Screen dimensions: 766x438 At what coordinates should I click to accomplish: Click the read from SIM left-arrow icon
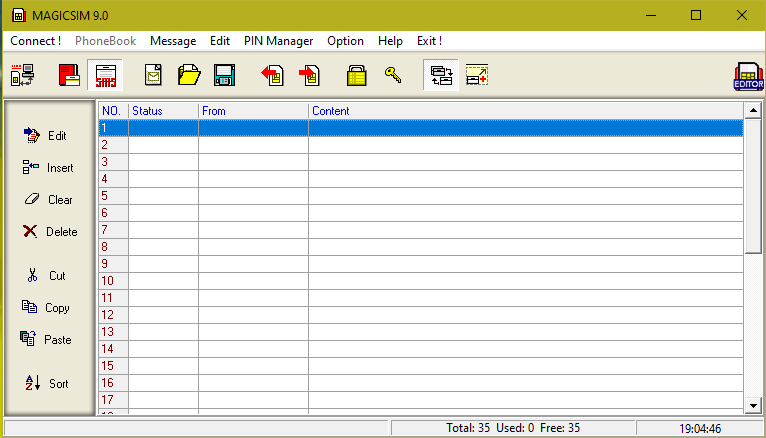[x=273, y=75]
